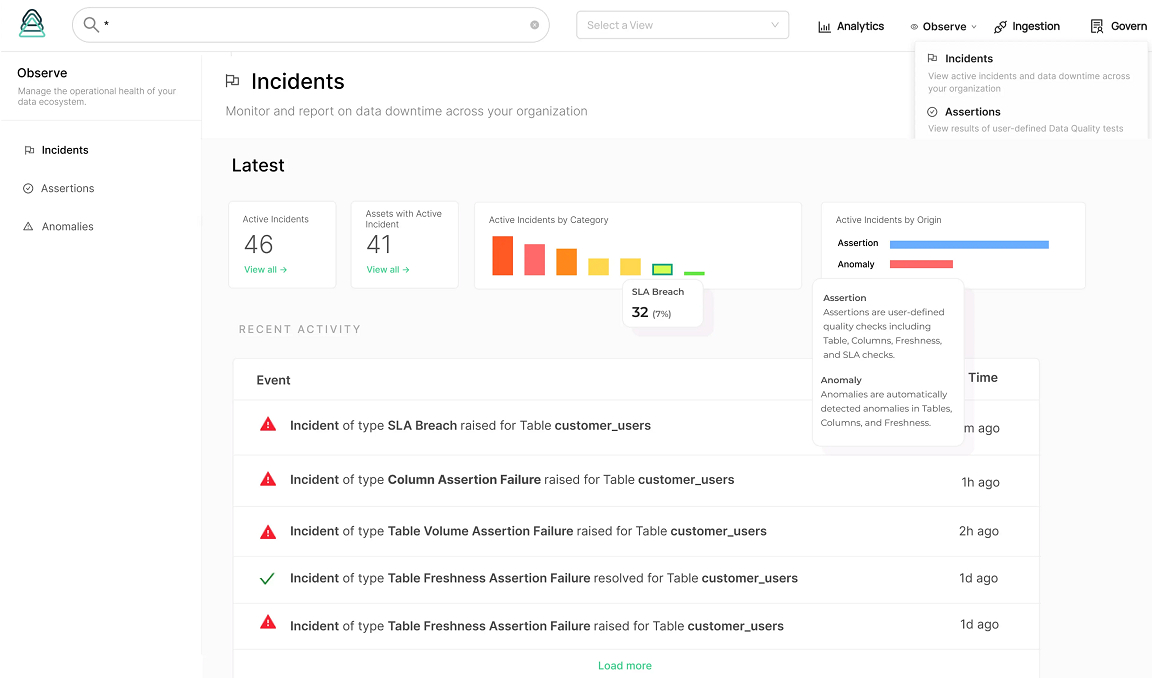This screenshot has height=678, width=1152.
Task: Click View all under Active Incidents
Action: click(265, 270)
